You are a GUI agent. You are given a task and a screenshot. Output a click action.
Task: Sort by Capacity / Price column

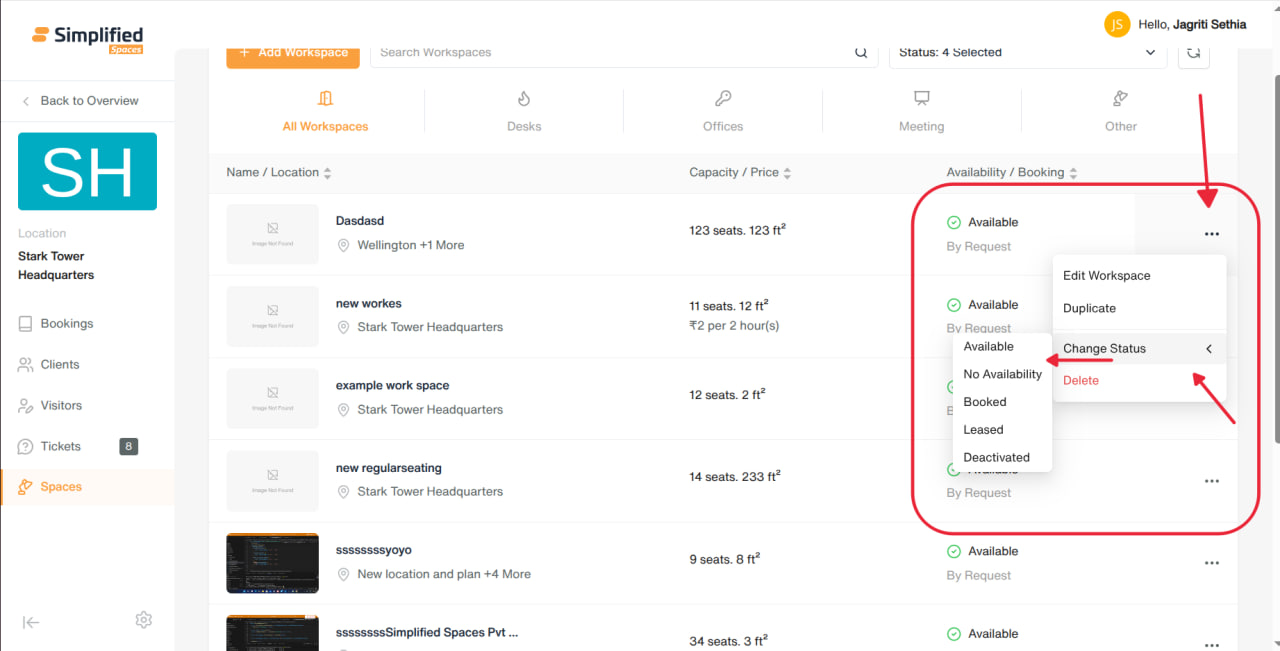tap(740, 173)
